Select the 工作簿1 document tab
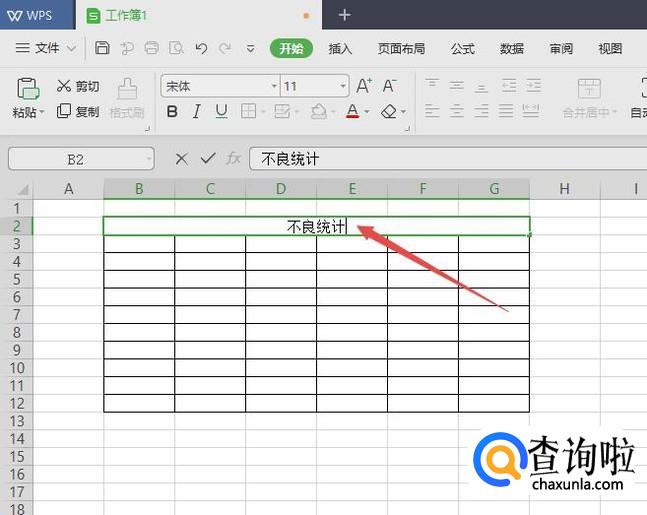The image size is (647, 515). 198,15
